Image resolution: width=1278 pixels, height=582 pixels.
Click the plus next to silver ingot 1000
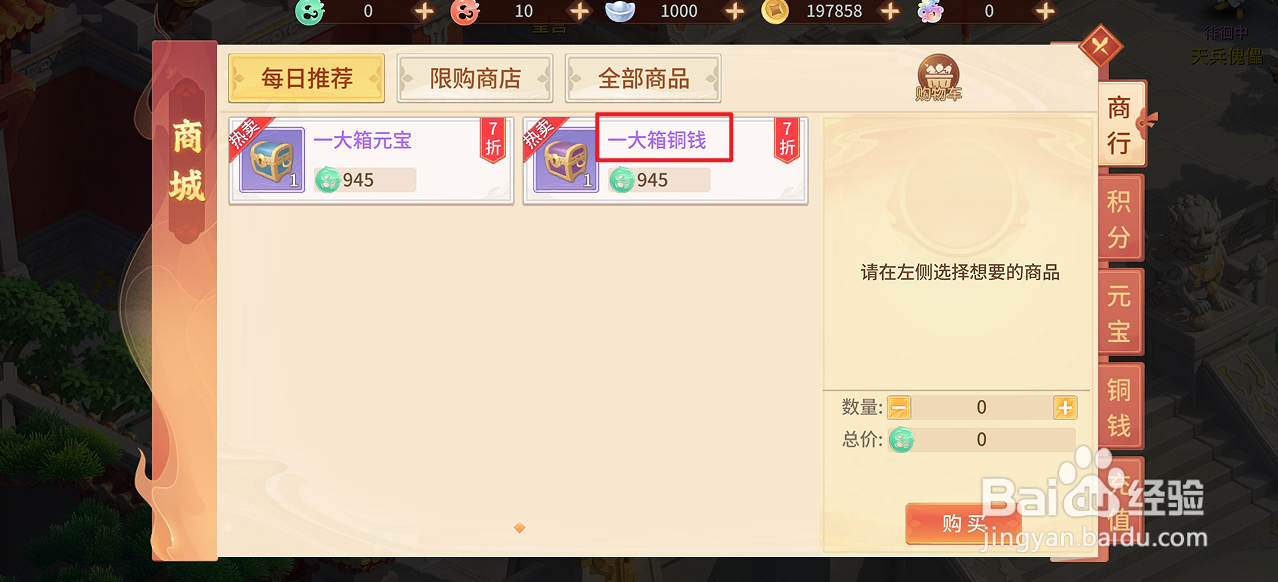point(735,11)
